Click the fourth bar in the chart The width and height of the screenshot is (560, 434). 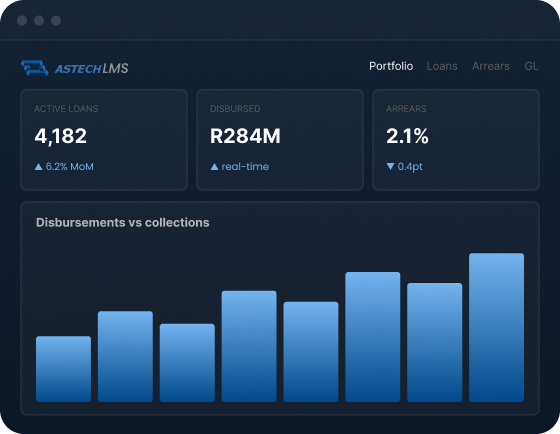[249, 346]
